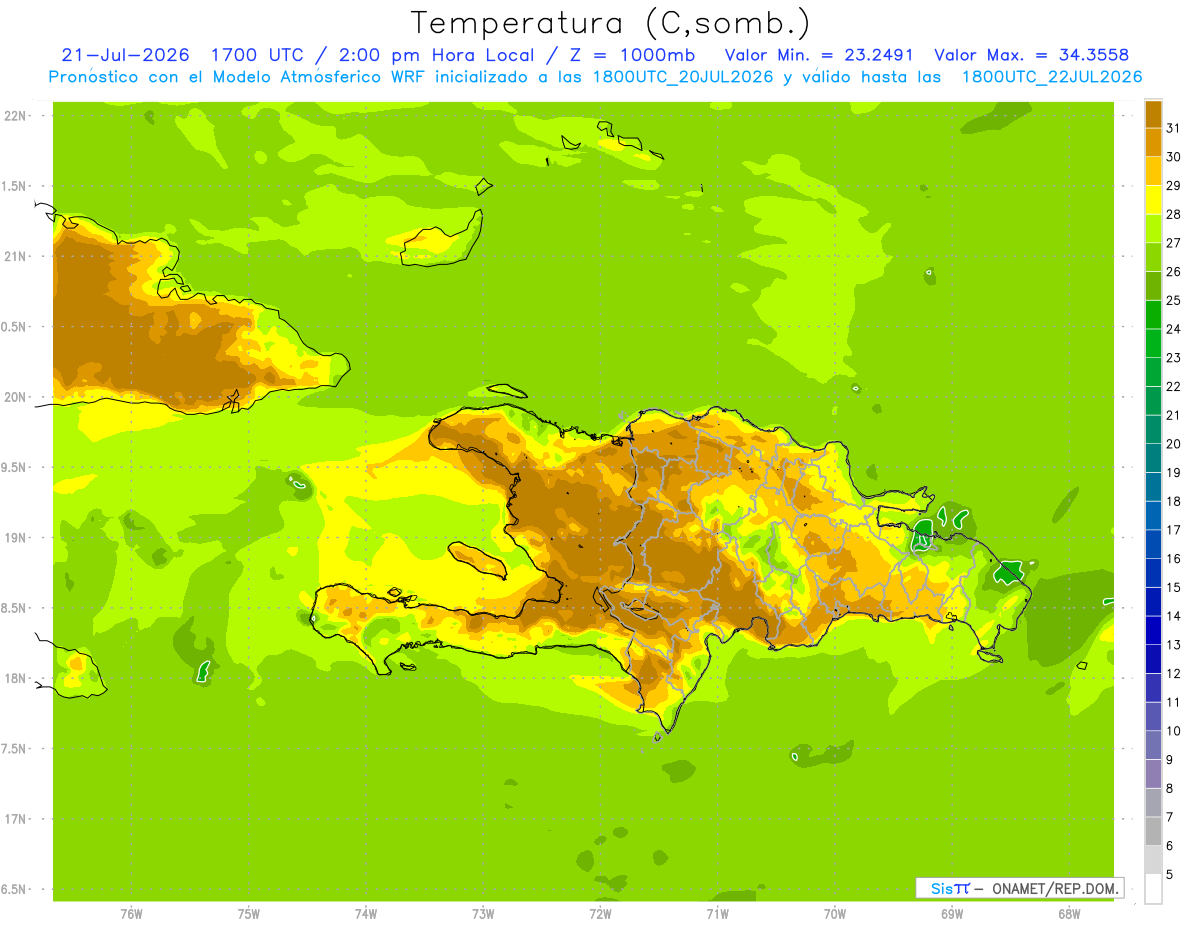Screen dimensions: 1200x927
Task: Click the "9.5N" latitude axis label
Action: [15, 467]
